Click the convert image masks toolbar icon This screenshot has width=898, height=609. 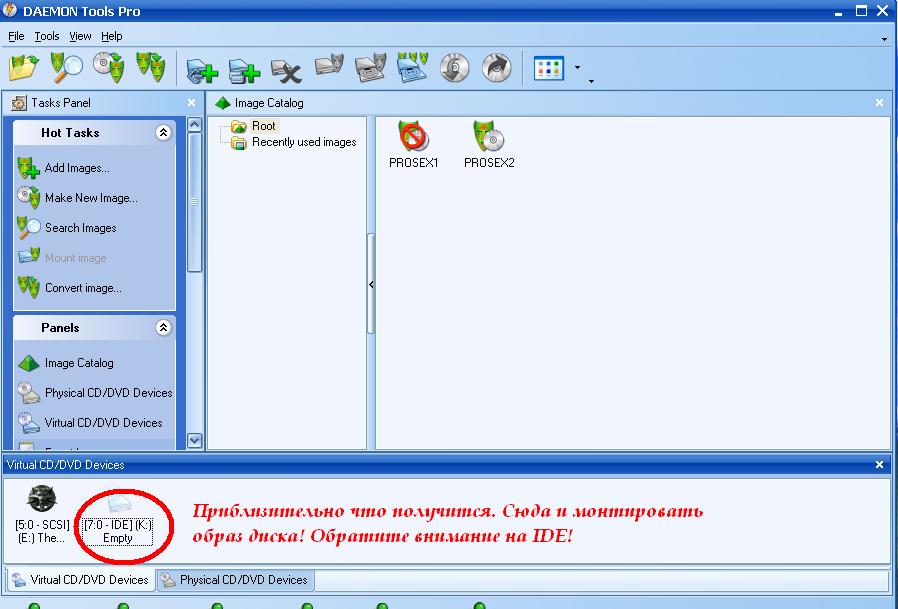pos(151,68)
